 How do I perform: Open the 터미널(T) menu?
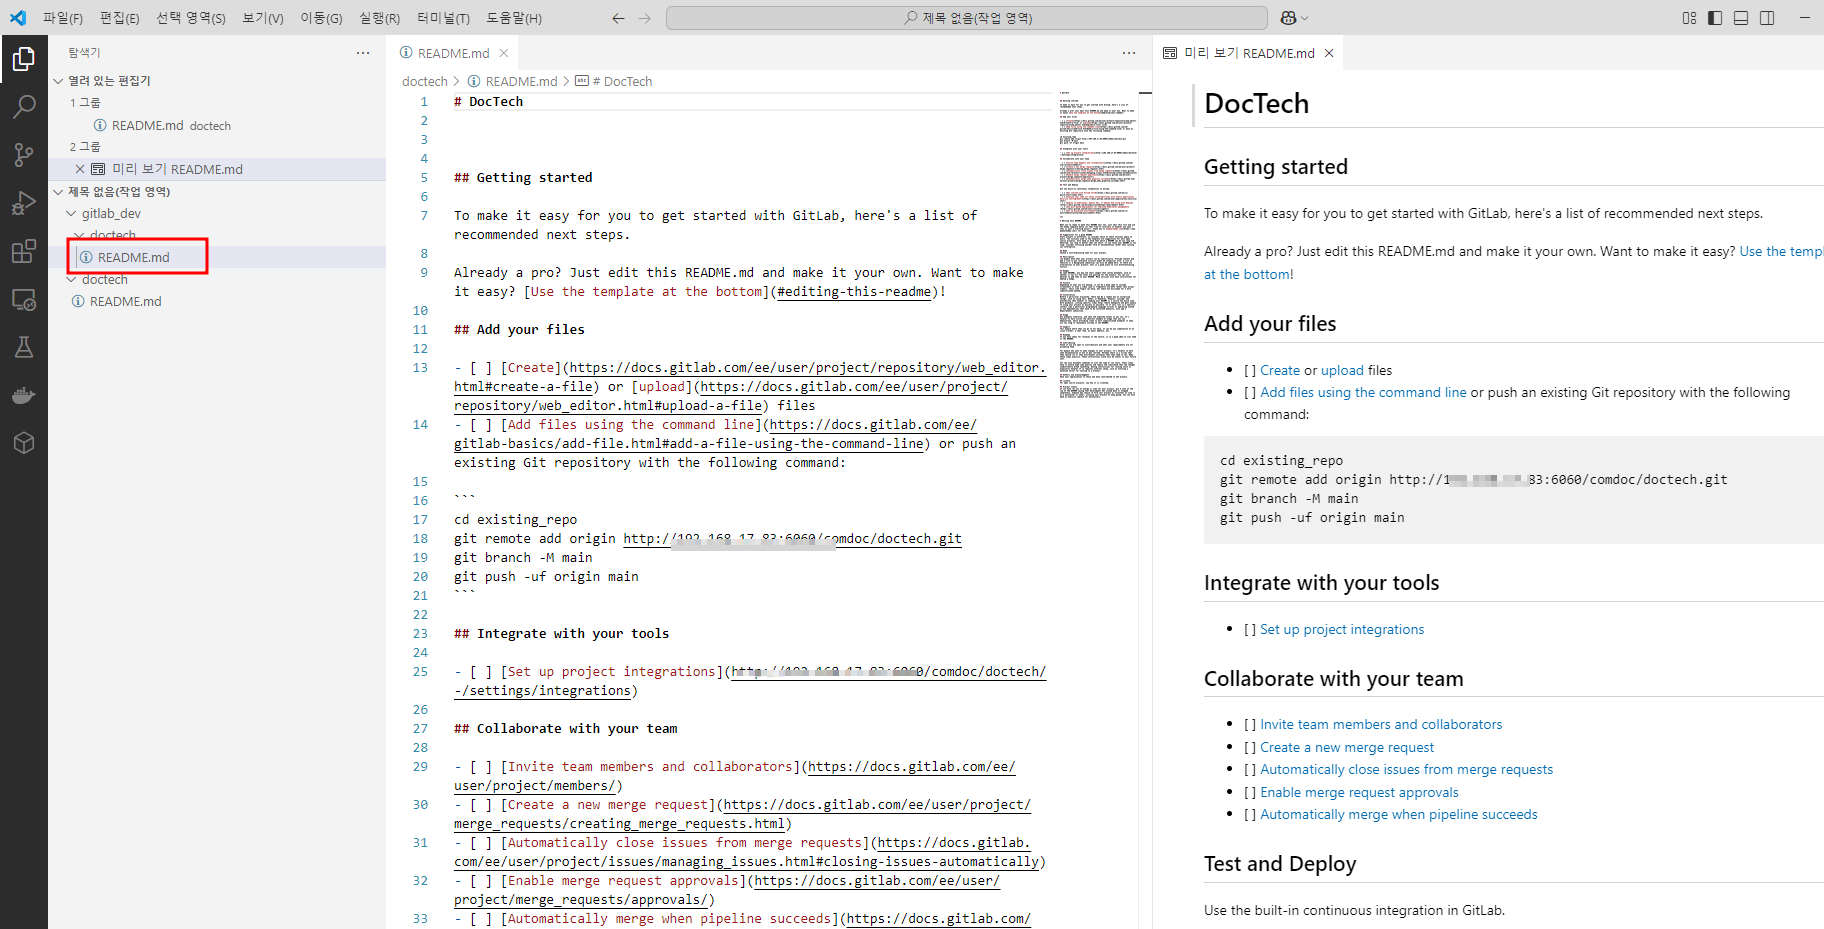(x=443, y=18)
